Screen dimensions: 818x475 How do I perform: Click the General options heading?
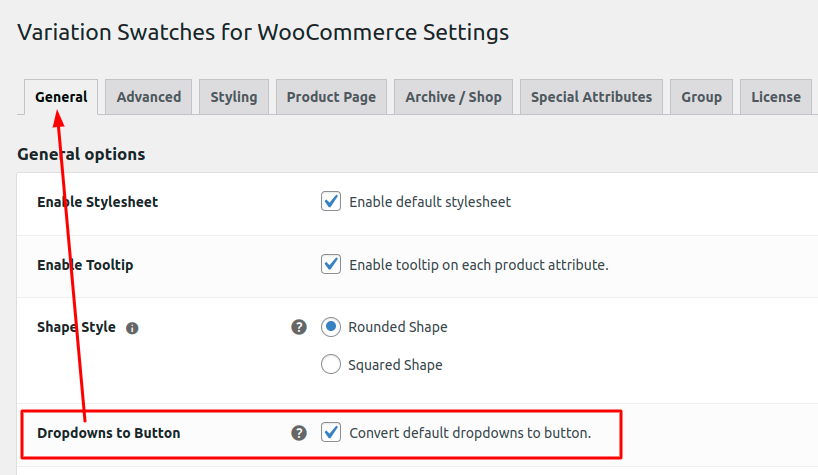pyautogui.click(x=81, y=154)
